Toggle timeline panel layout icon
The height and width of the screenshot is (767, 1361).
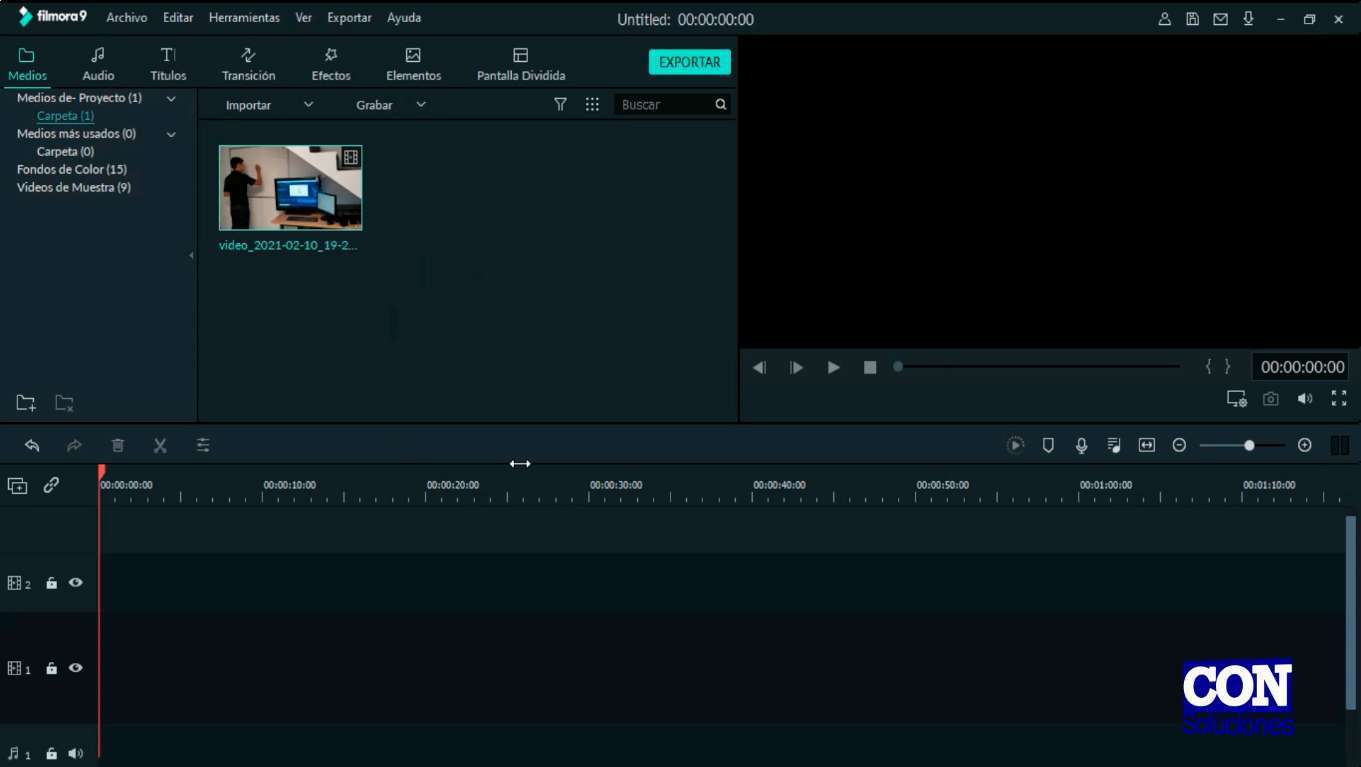coord(1340,445)
